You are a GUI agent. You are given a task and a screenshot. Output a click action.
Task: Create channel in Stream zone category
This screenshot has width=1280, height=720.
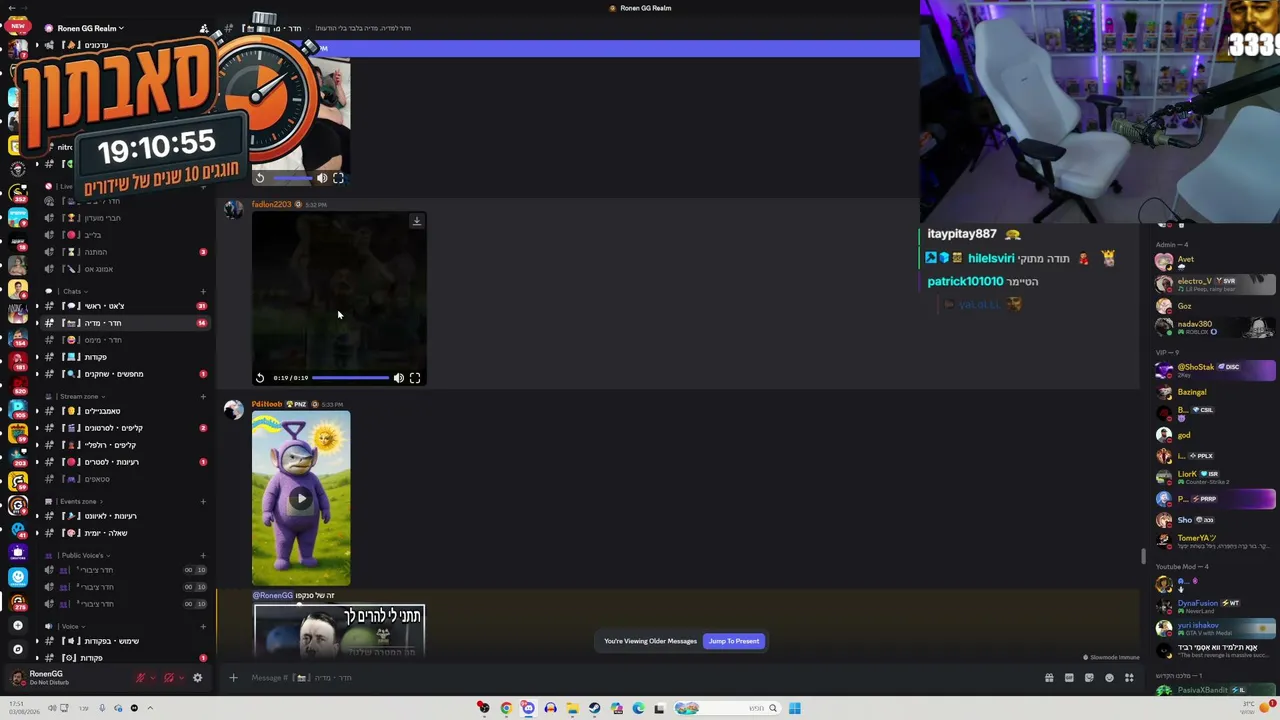203,397
